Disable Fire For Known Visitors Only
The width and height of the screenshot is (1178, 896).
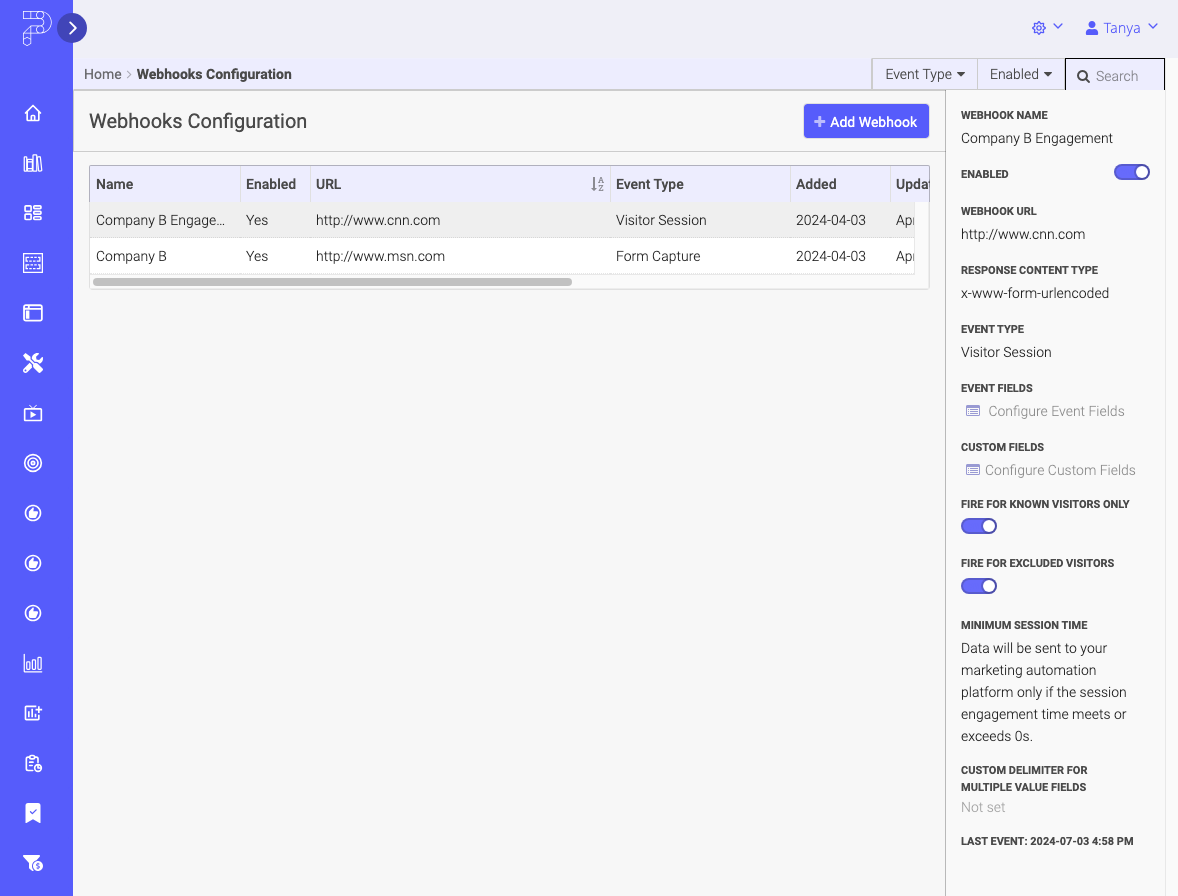click(x=978, y=525)
